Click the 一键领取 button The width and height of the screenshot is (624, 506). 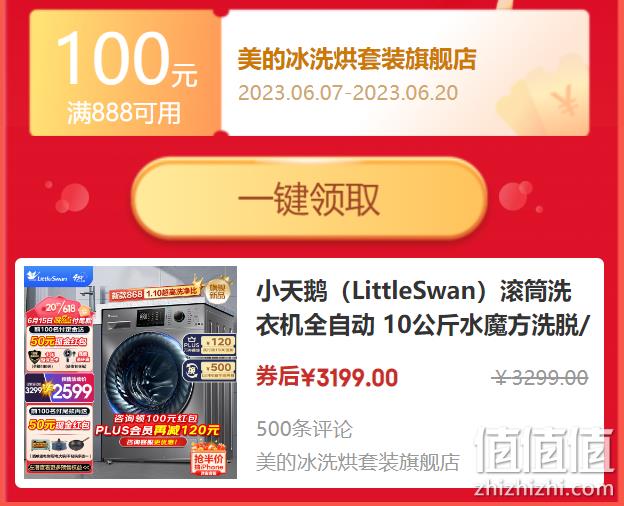pyautogui.click(x=309, y=199)
